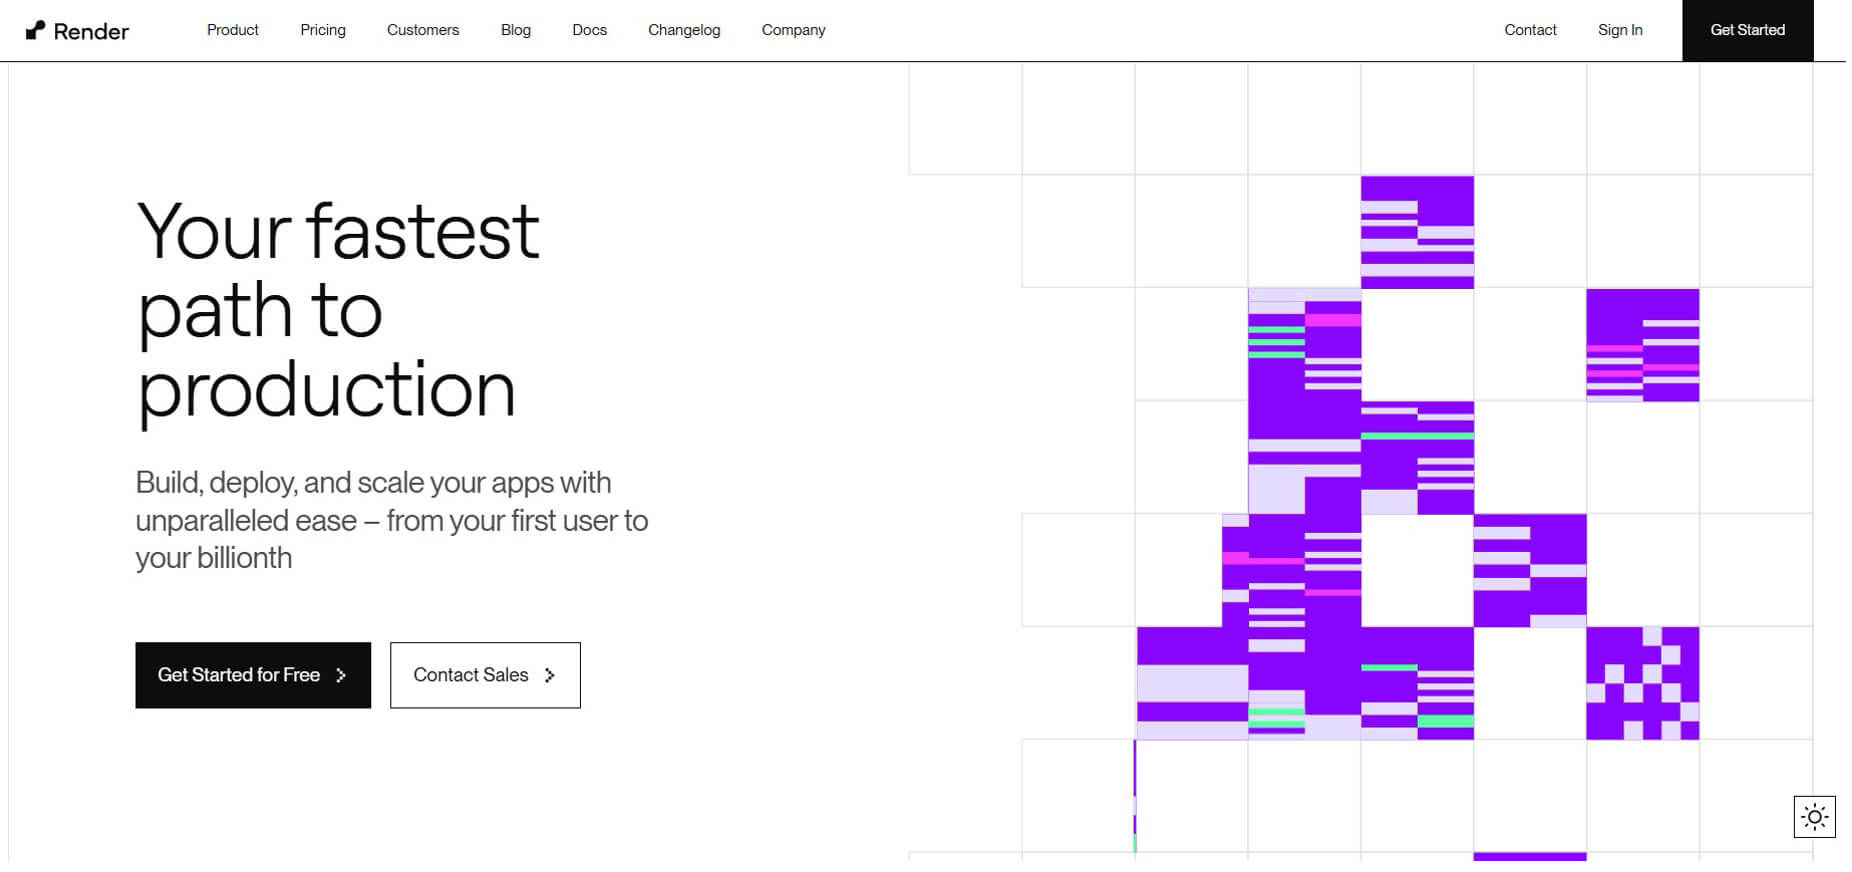
Task: Click the chevron arrow in Contact Sales
Action: point(549,675)
